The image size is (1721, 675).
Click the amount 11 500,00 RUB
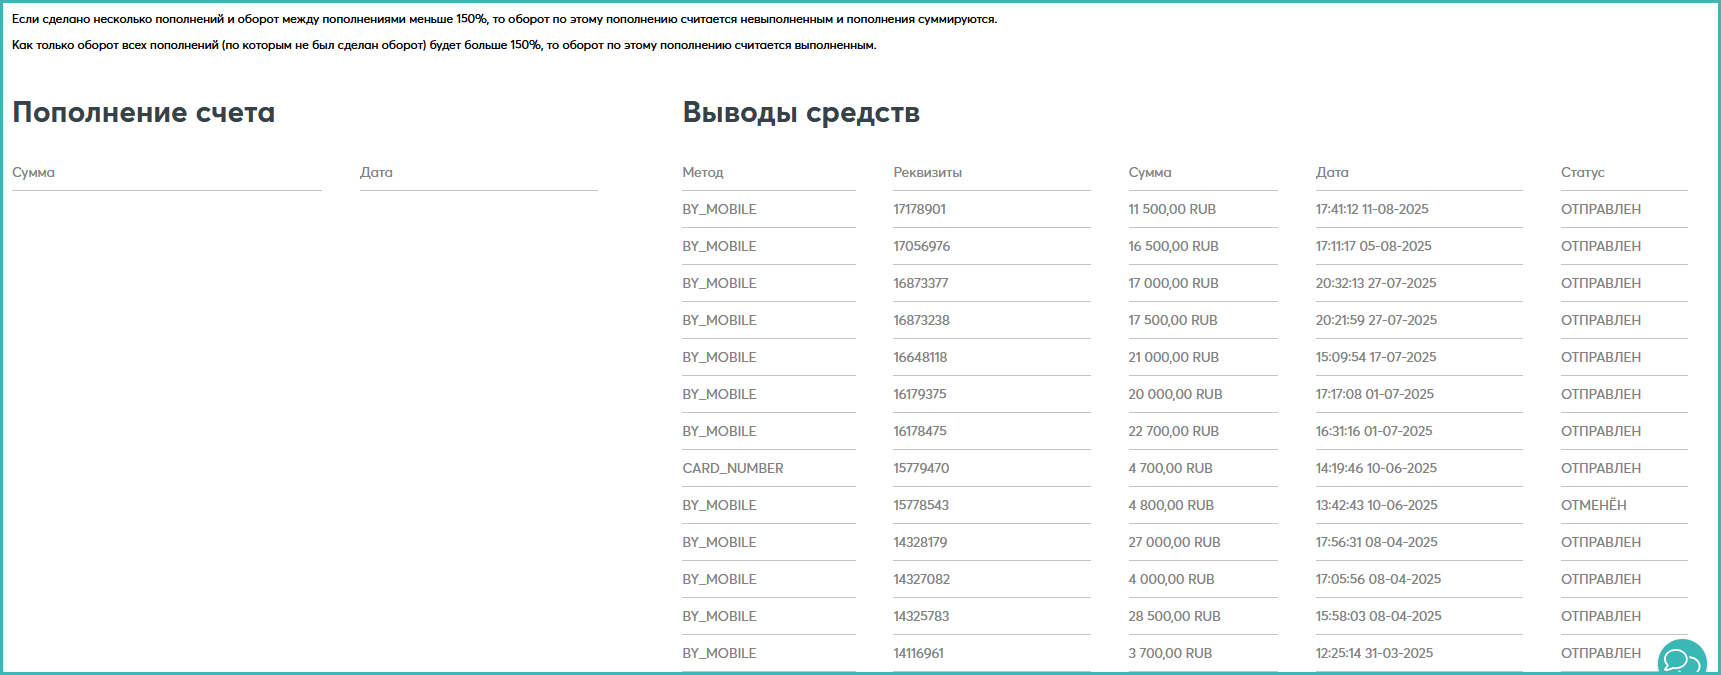point(1172,209)
